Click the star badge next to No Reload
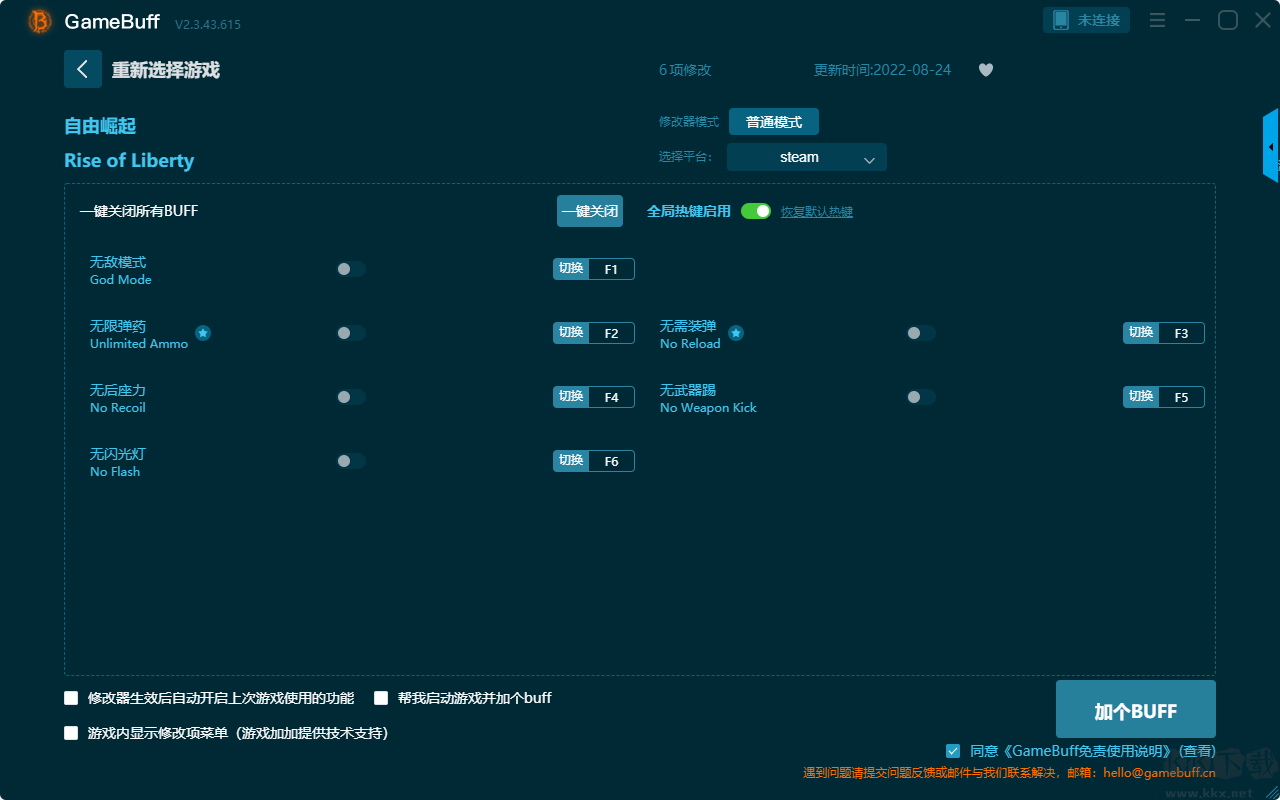 point(736,333)
